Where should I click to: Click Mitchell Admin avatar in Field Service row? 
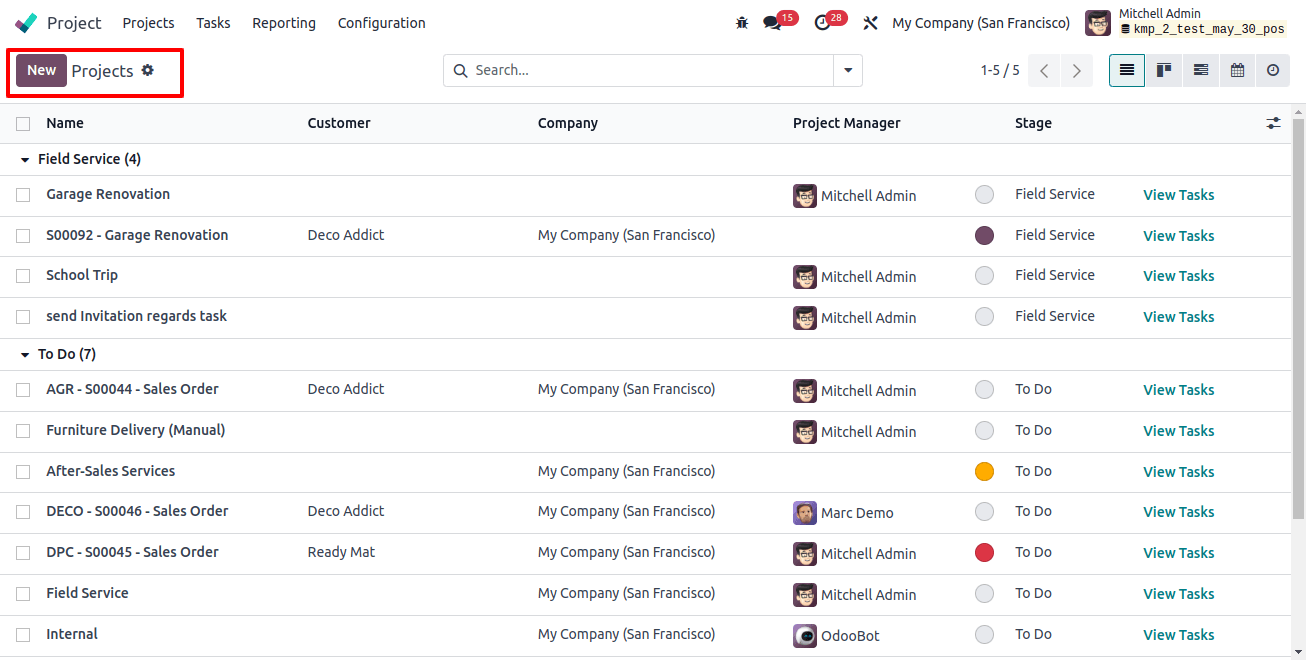(805, 595)
